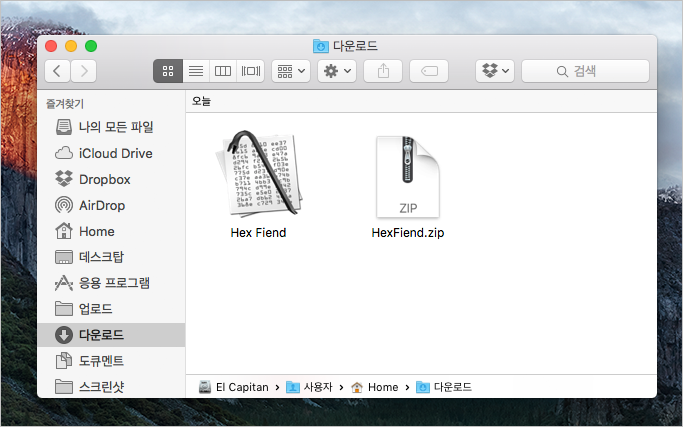Switch to column view

tap(223, 71)
